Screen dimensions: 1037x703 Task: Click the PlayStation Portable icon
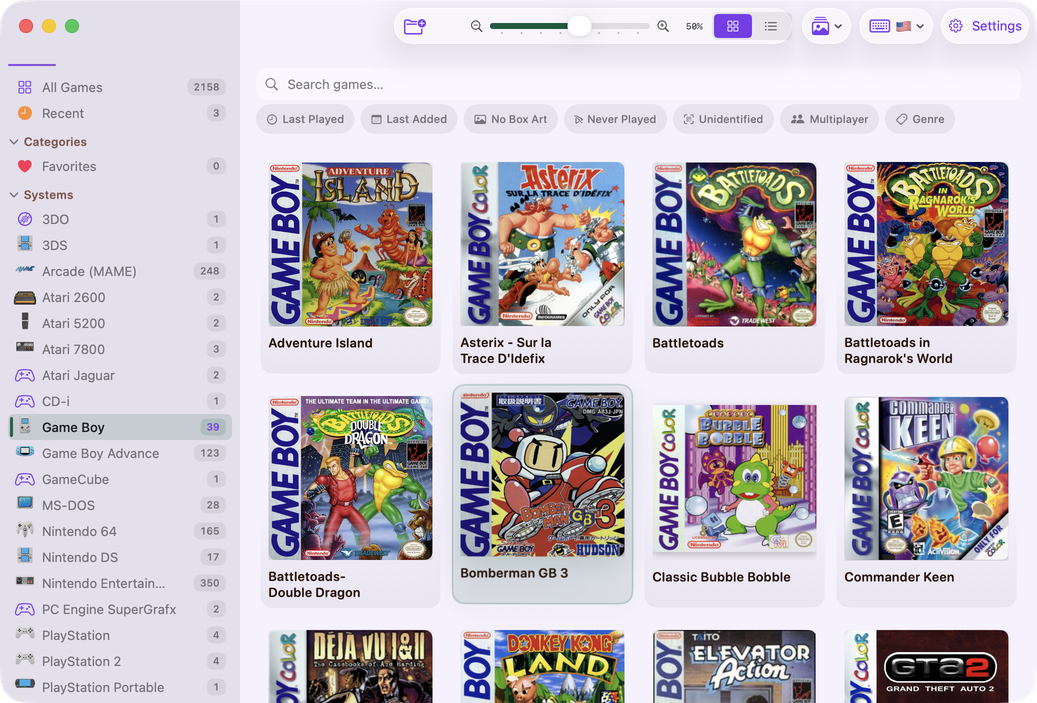(24, 684)
